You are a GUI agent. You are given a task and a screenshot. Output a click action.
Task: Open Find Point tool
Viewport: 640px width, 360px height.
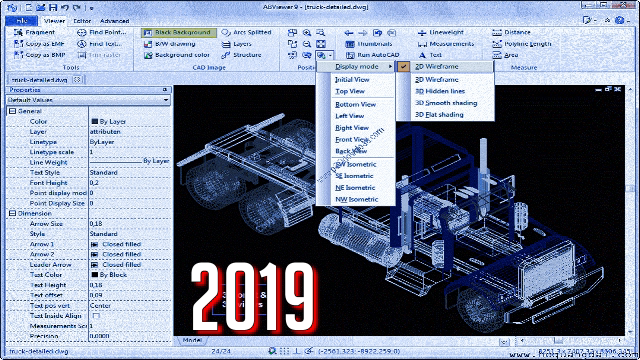pos(102,32)
